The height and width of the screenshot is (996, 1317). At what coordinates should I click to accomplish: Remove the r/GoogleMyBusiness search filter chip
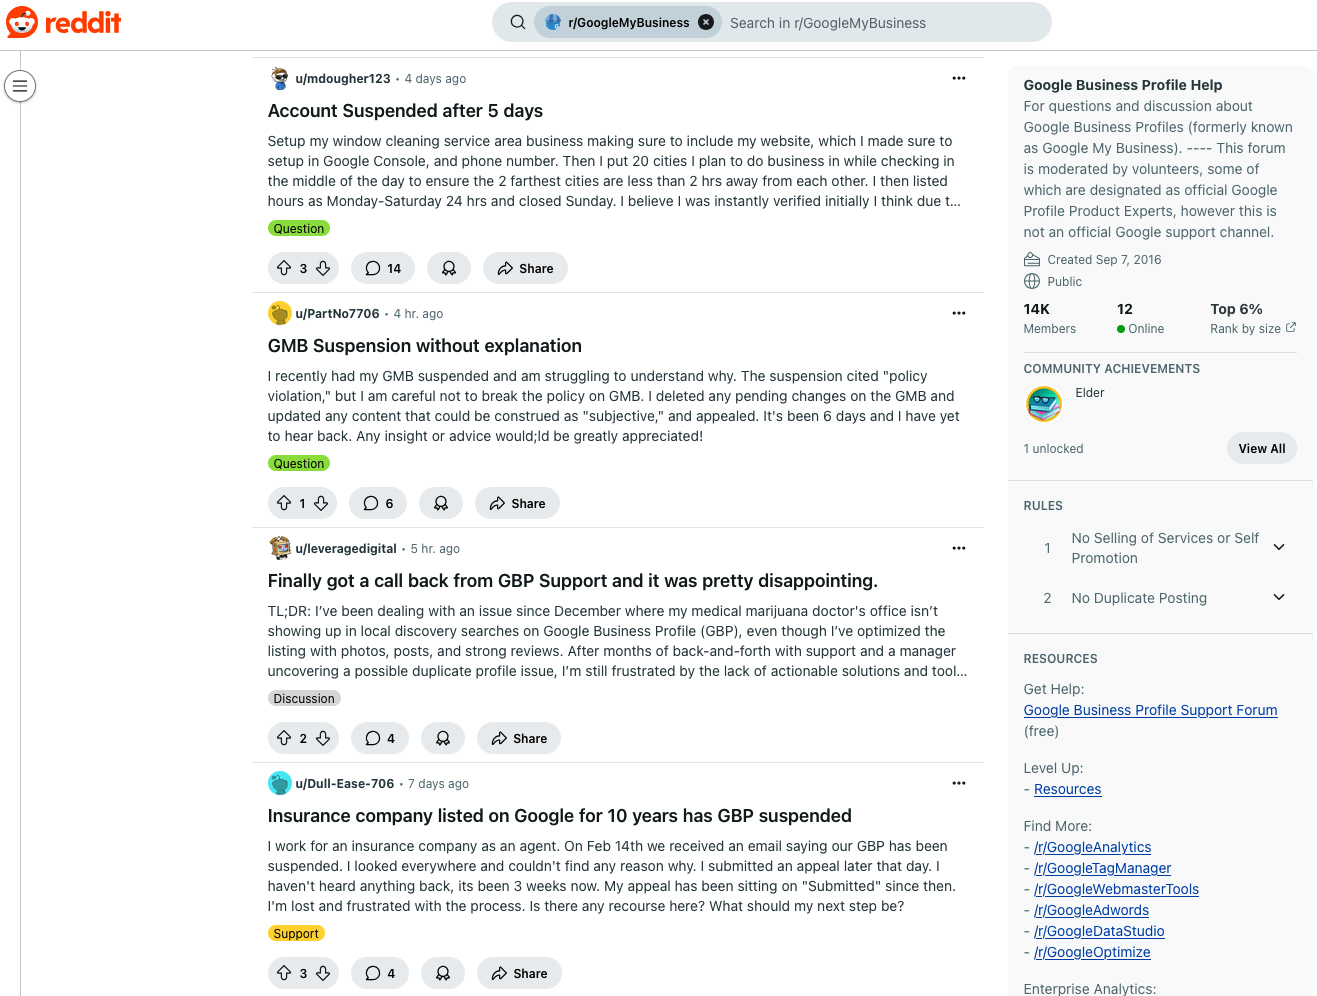(x=706, y=22)
